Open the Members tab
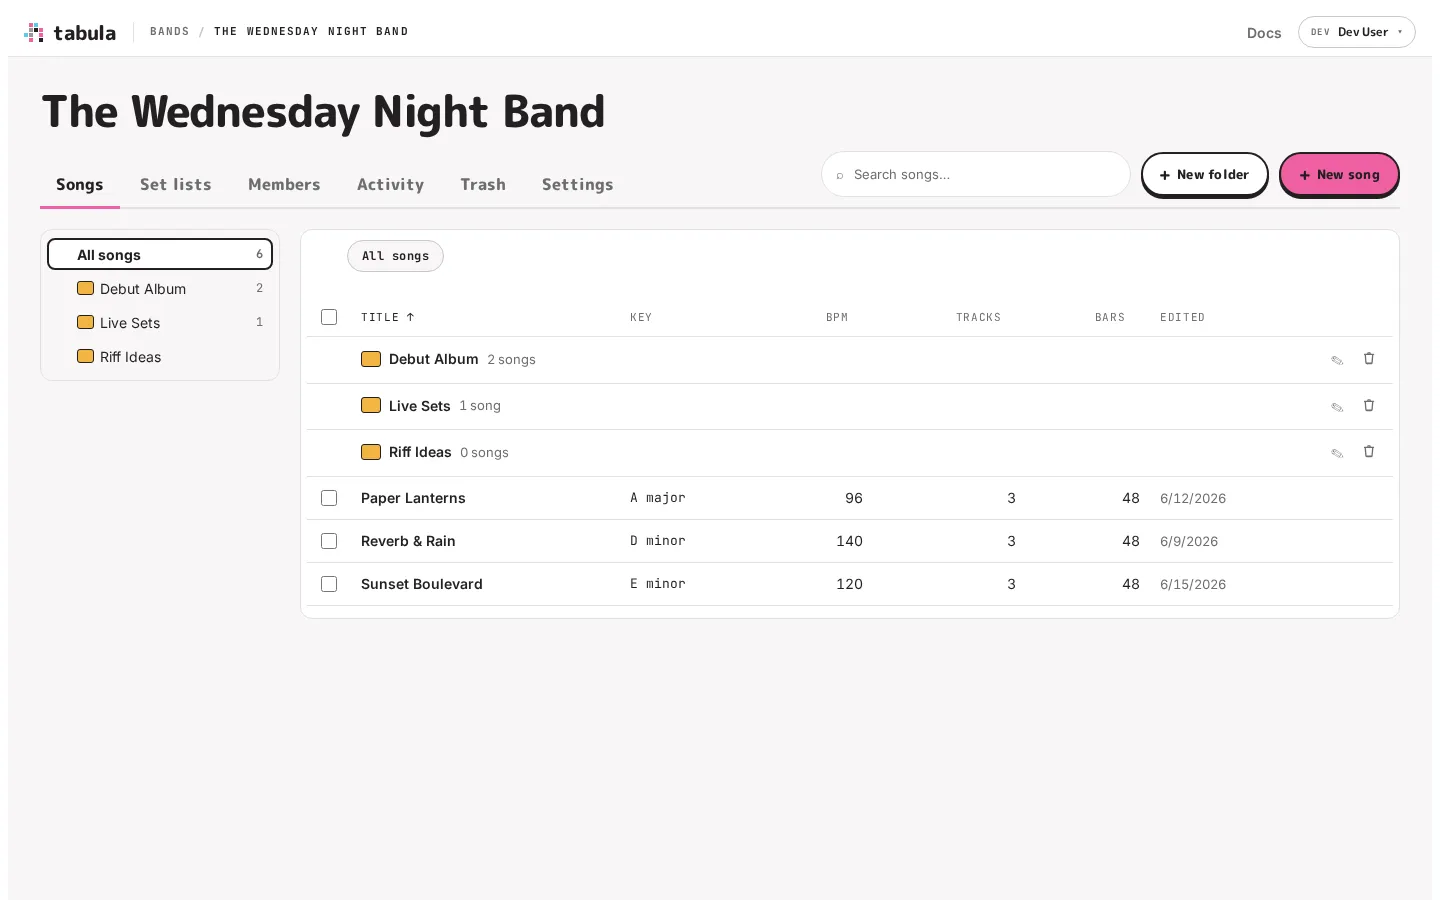The height and width of the screenshot is (900, 1440). click(x=284, y=184)
